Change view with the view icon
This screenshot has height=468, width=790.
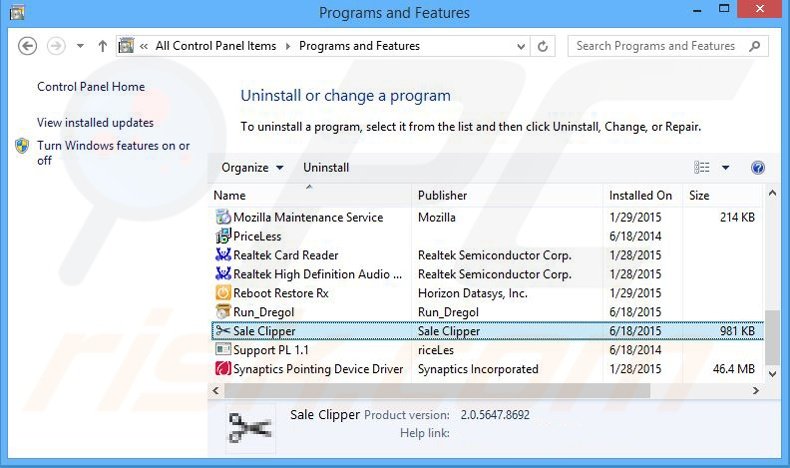click(x=702, y=167)
